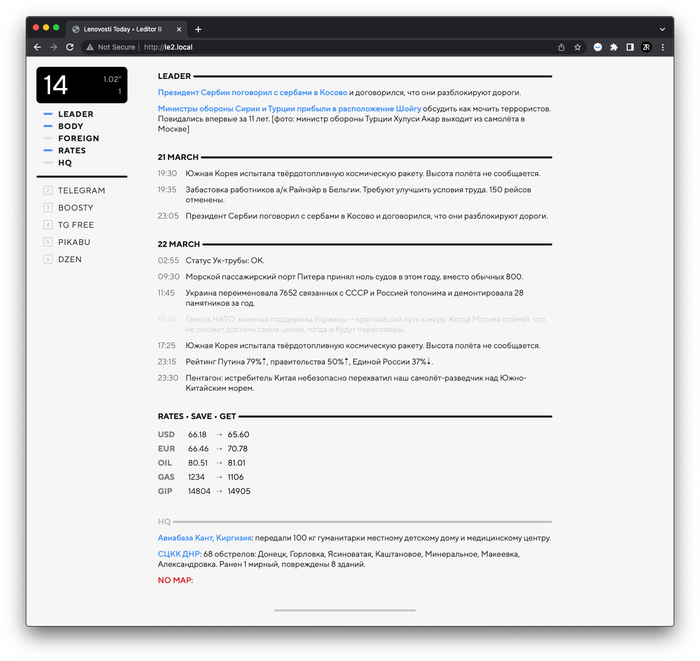
Task: Click the USD old rate 66.18
Action: [x=197, y=434]
